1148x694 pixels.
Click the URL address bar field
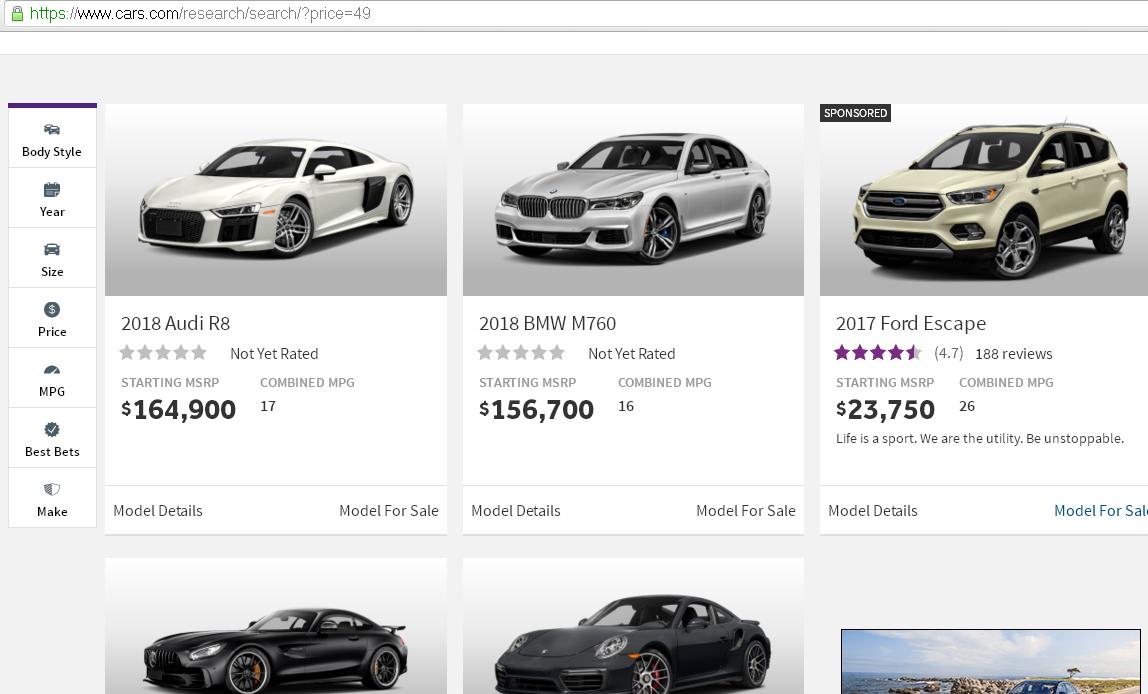point(575,13)
